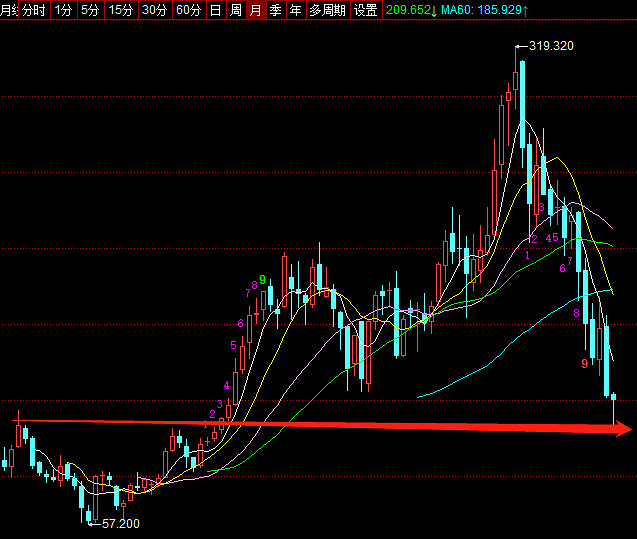Open the 多周期 multi-period view
The height and width of the screenshot is (539, 637).
click(x=327, y=10)
